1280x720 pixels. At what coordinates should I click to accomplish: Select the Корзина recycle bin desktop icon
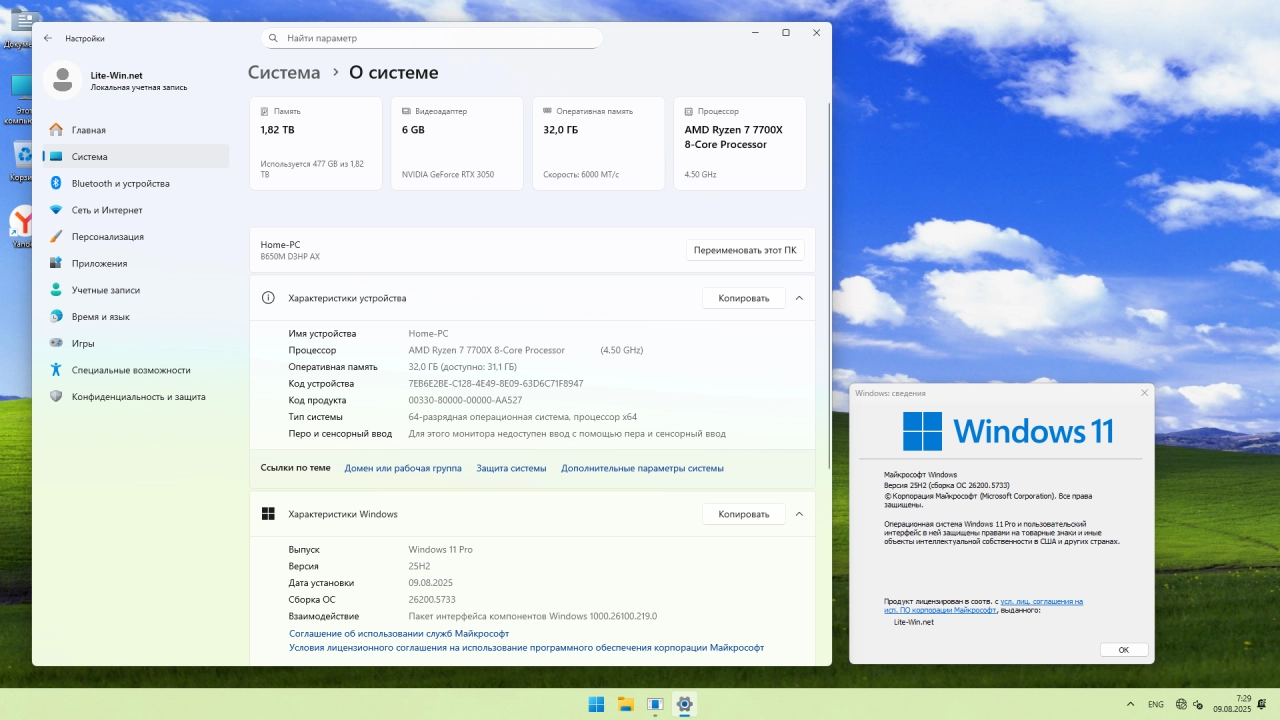[x=20, y=162]
